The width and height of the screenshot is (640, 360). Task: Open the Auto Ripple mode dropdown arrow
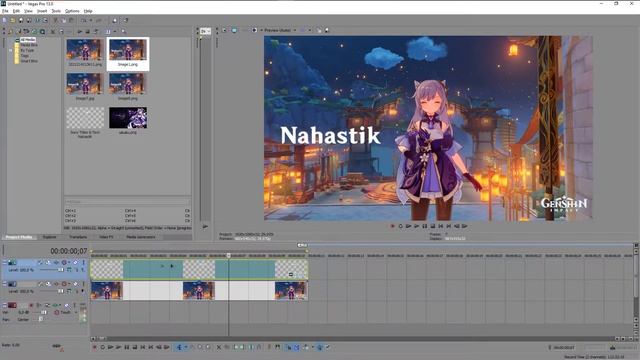(x=313, y=347)
